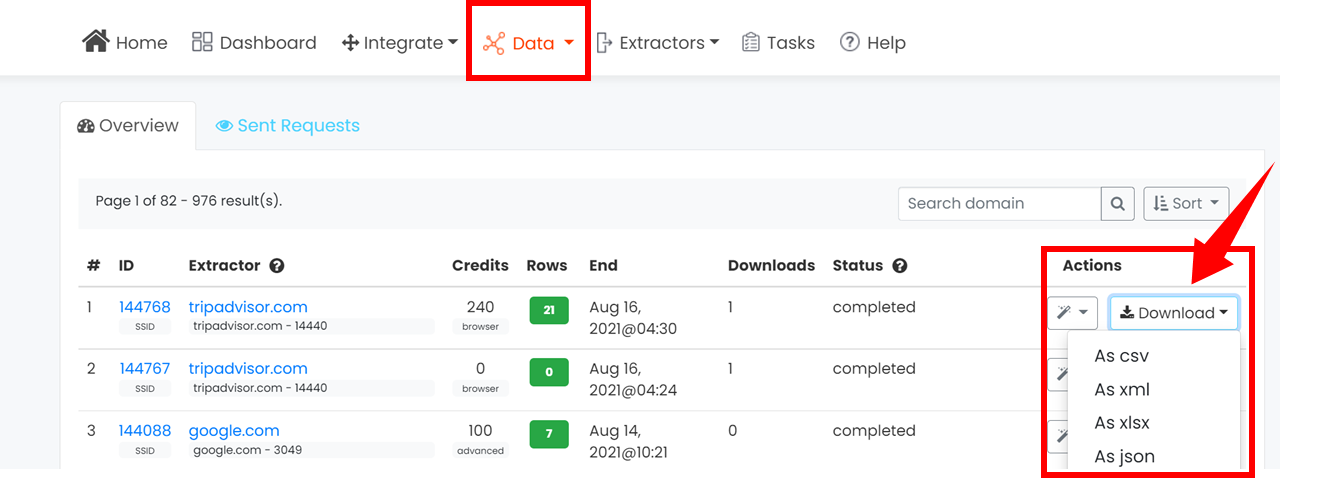Click the Tasks clipboard icon
This screenshot has height=478, width=1320.
[x=751, y=42]
